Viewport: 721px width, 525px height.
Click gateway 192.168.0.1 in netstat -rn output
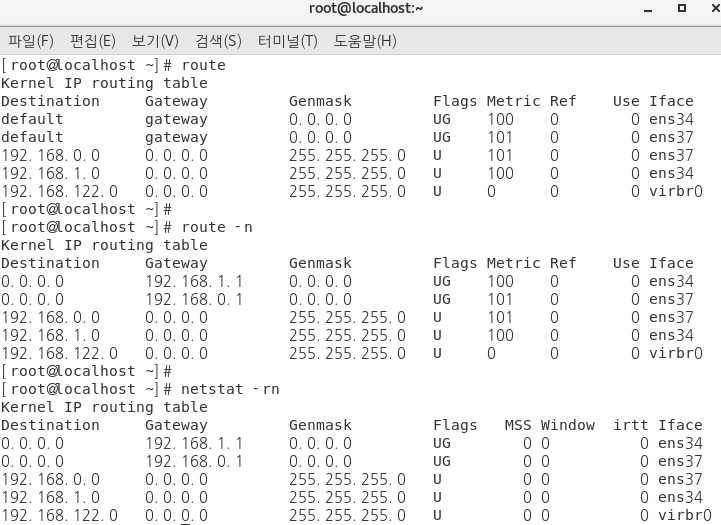(194, 461)
